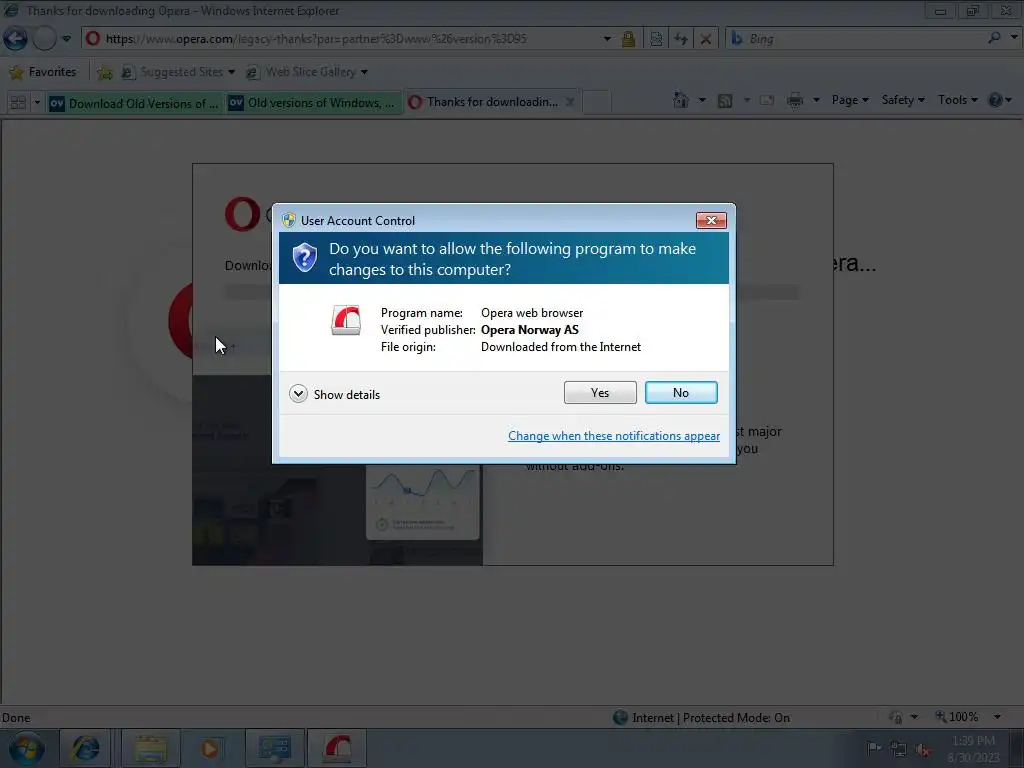This screenshot has width=1024, height=768.
Task: Close the User Account Control dialog
Action: coord(711,220)
